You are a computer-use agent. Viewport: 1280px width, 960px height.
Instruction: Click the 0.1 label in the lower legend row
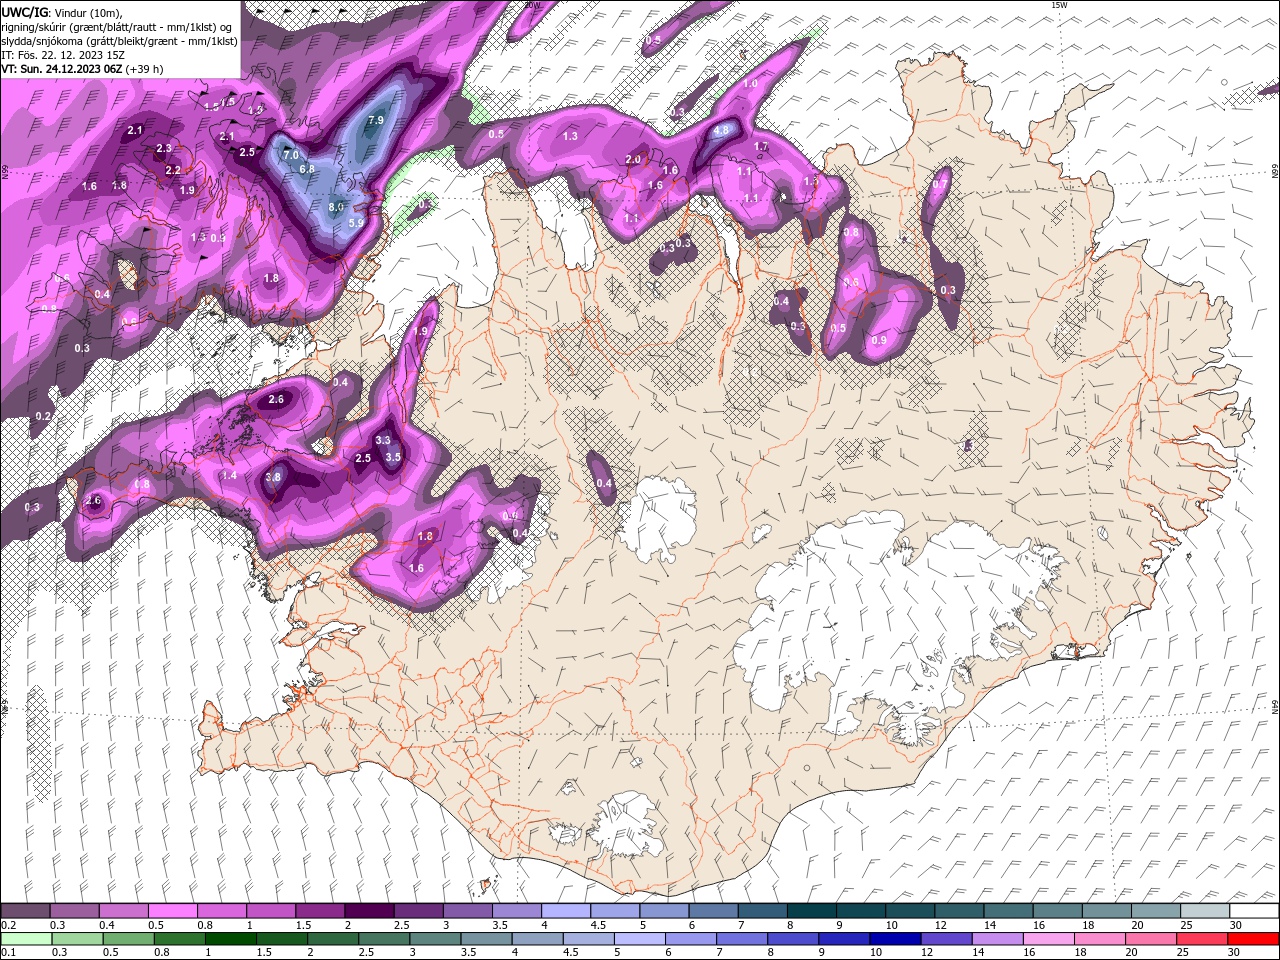click(x=8, y=953)
